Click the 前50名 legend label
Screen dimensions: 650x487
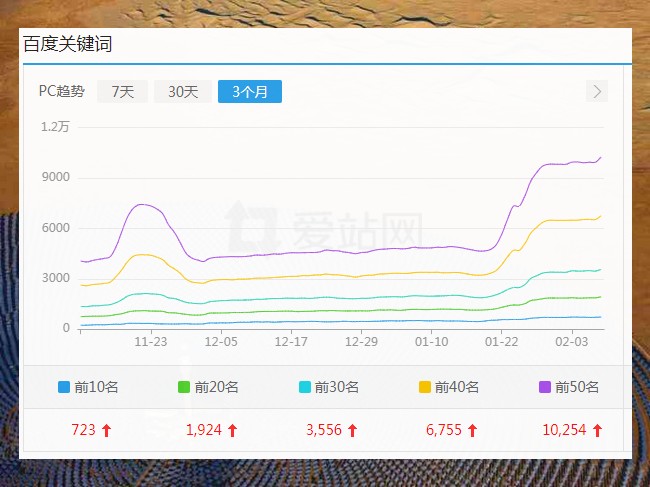tap(577, 387)
